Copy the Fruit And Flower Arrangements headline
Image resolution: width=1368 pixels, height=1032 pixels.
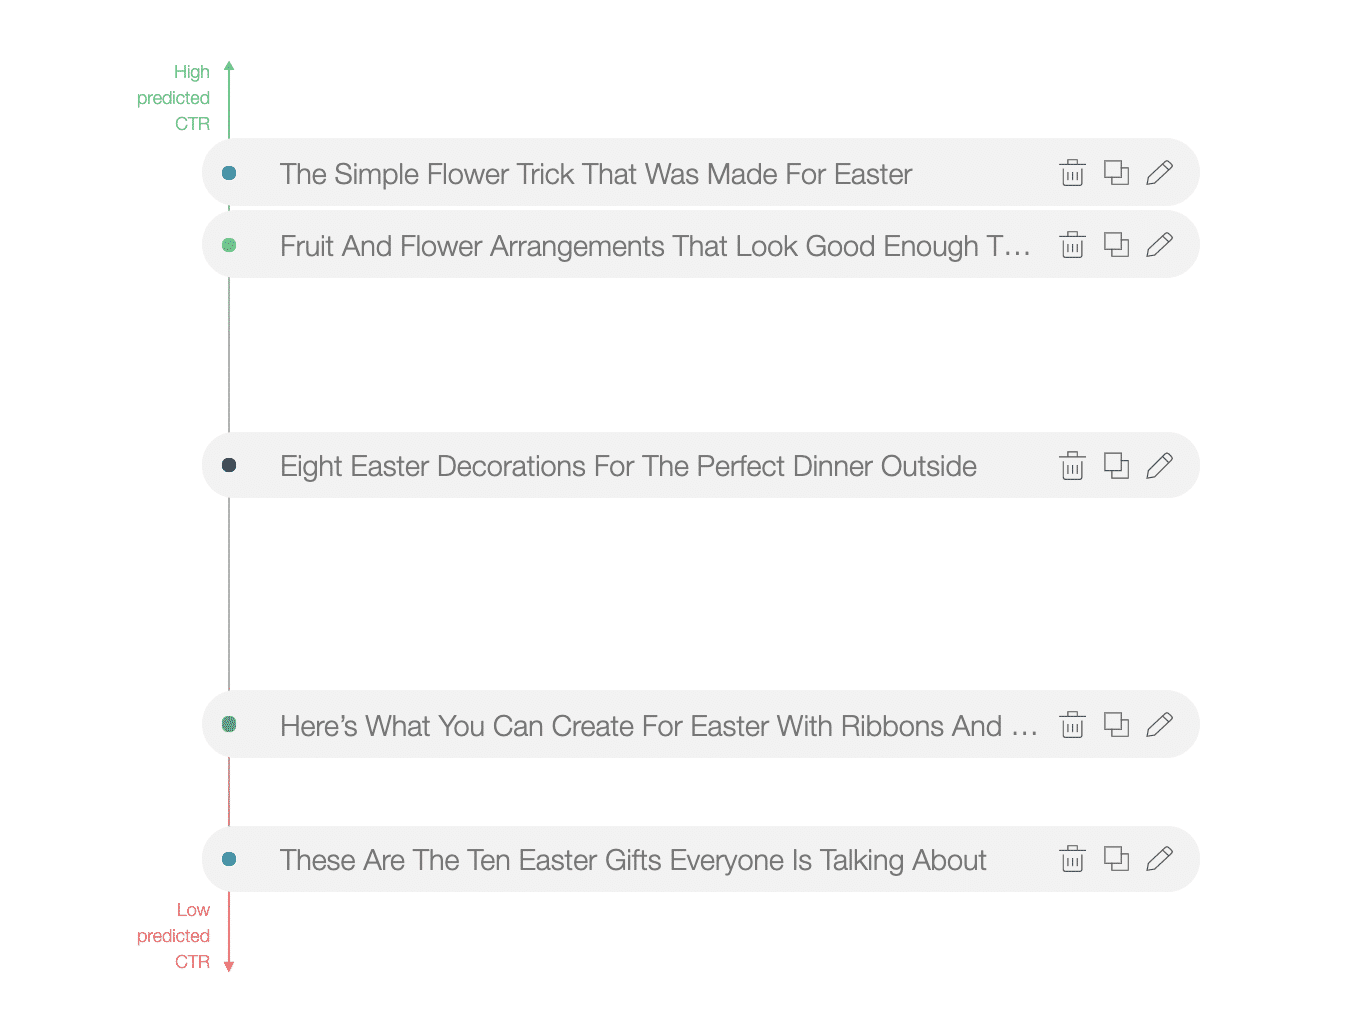[x=1116, y=245]
